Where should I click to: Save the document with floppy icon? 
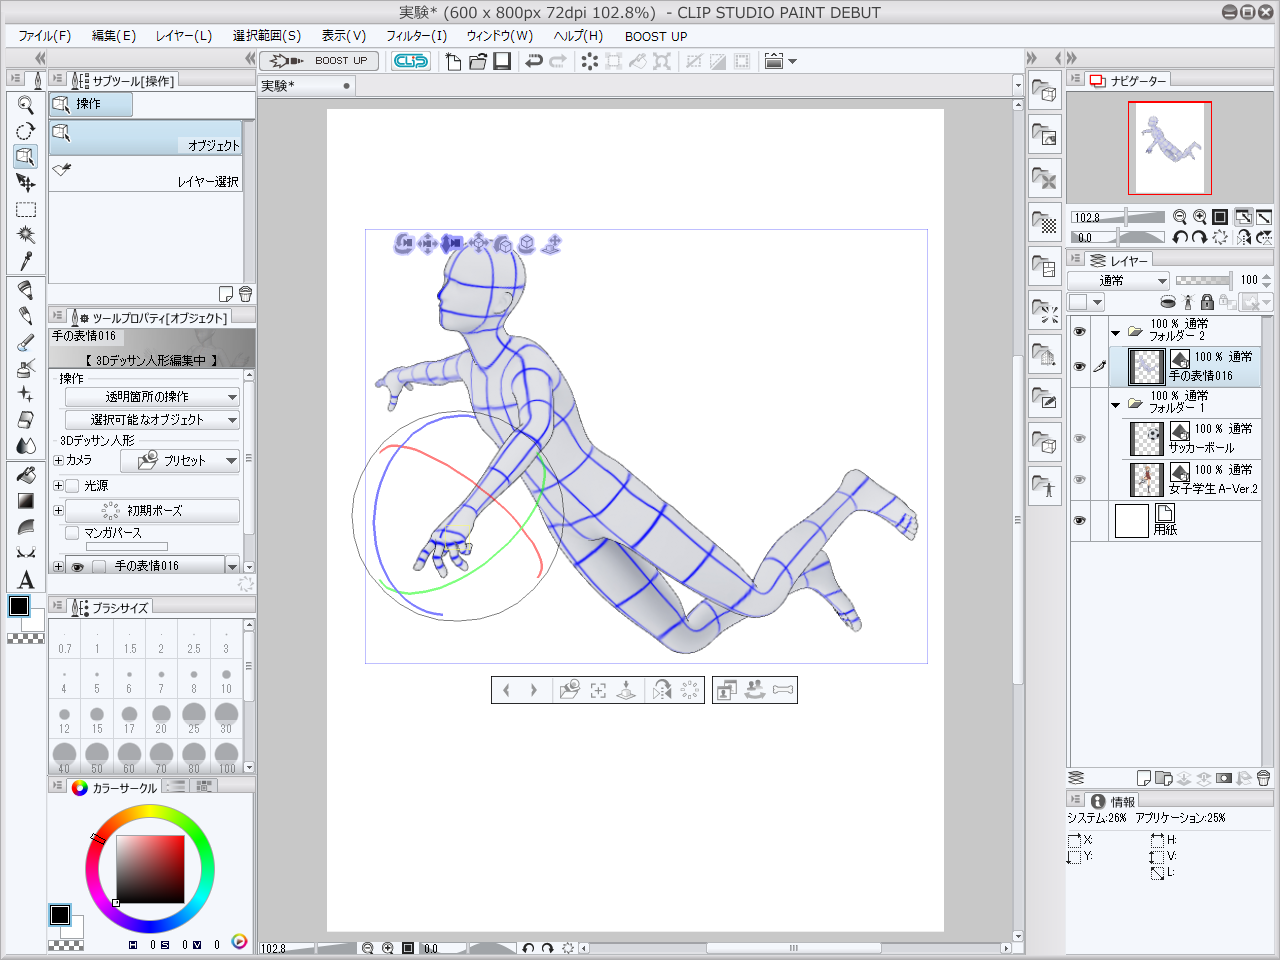pos(502,61)
